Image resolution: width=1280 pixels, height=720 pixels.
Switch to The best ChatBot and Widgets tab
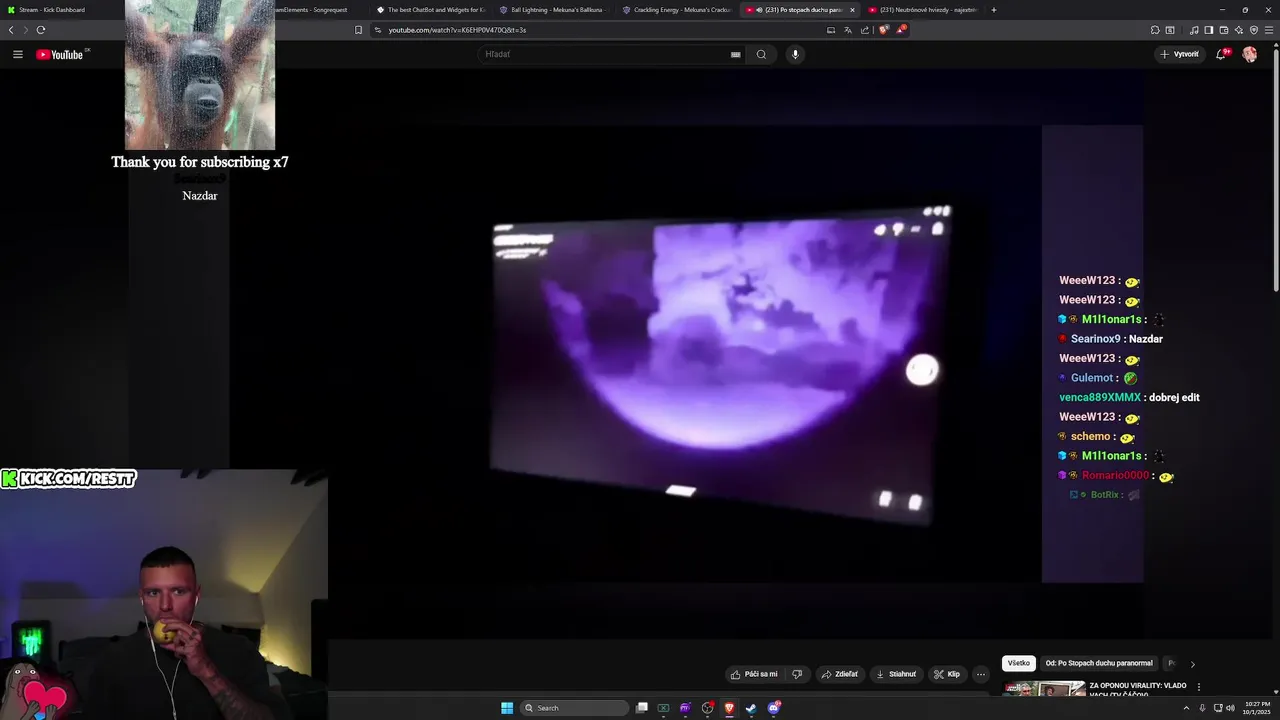pyautogui.click(x=432, y=10)
